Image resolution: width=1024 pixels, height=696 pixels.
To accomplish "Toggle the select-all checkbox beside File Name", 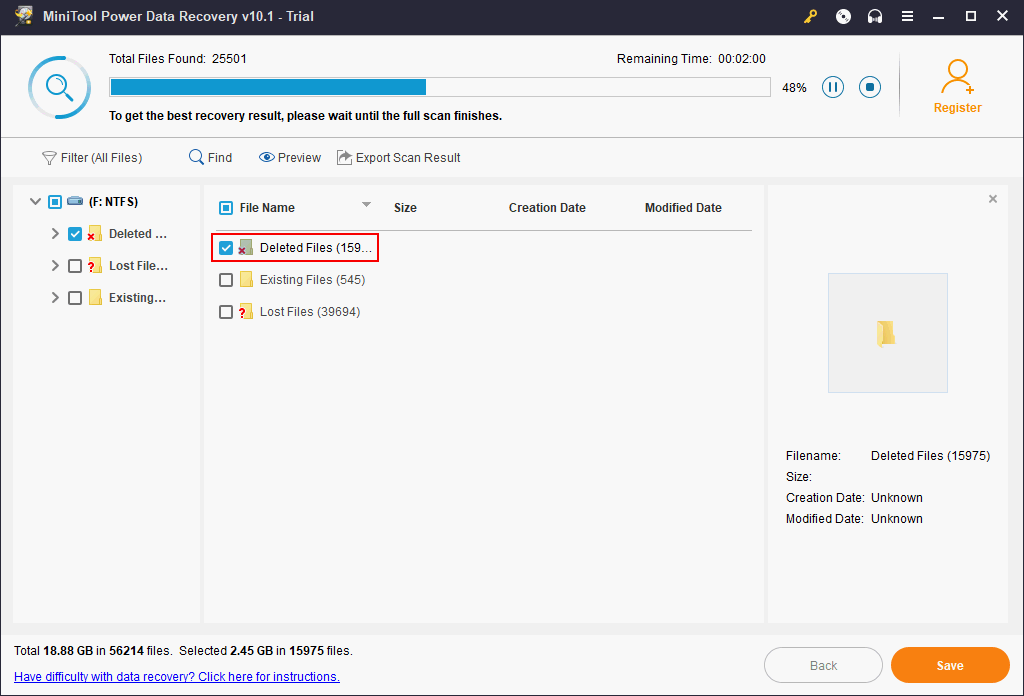I will 226,208.
